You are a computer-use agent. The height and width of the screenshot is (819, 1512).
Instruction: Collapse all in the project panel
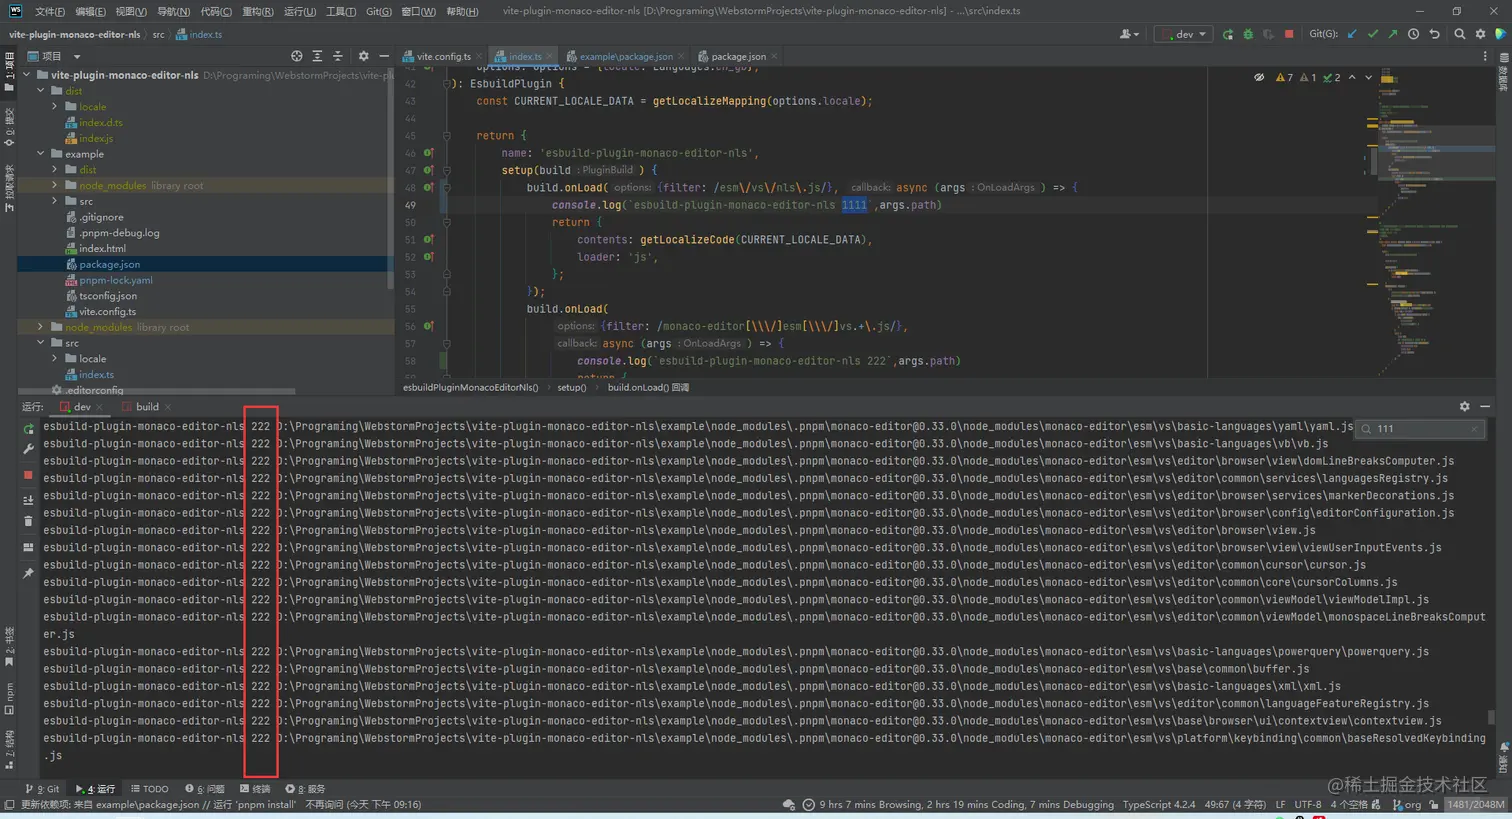pyautogui.click(x=337, y=56)
